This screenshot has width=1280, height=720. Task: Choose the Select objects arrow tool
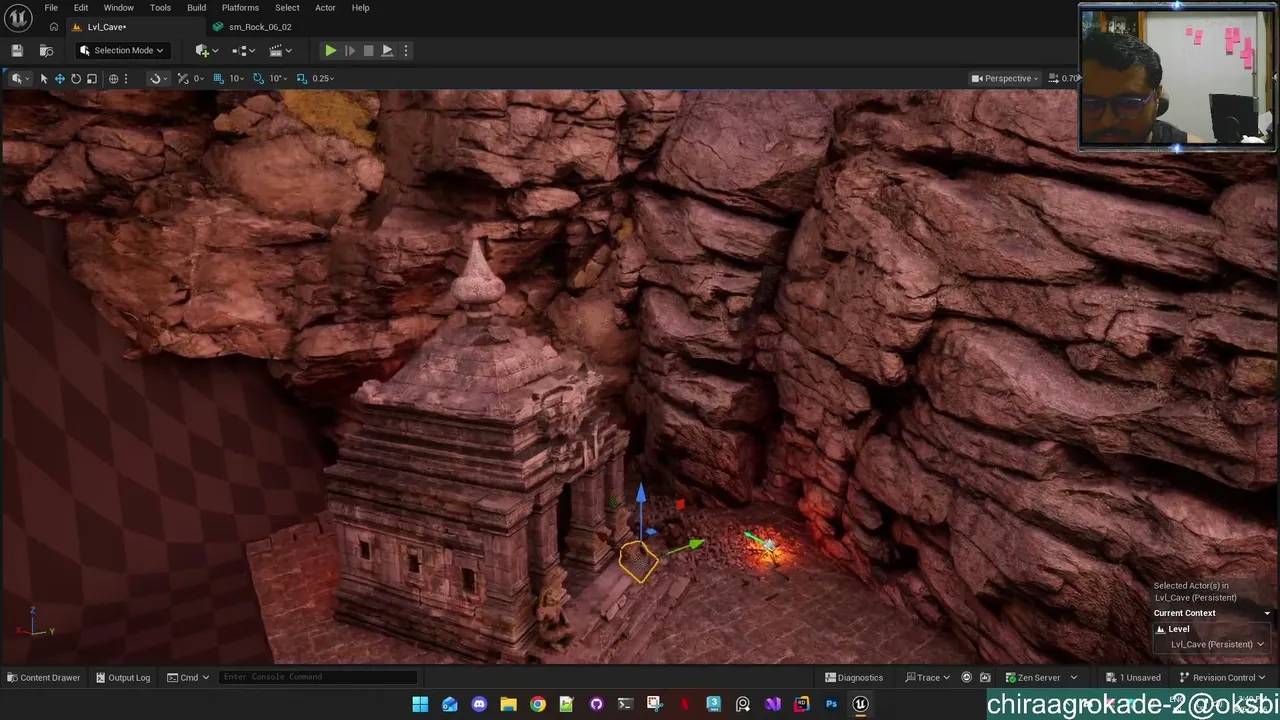pos(43,78)
